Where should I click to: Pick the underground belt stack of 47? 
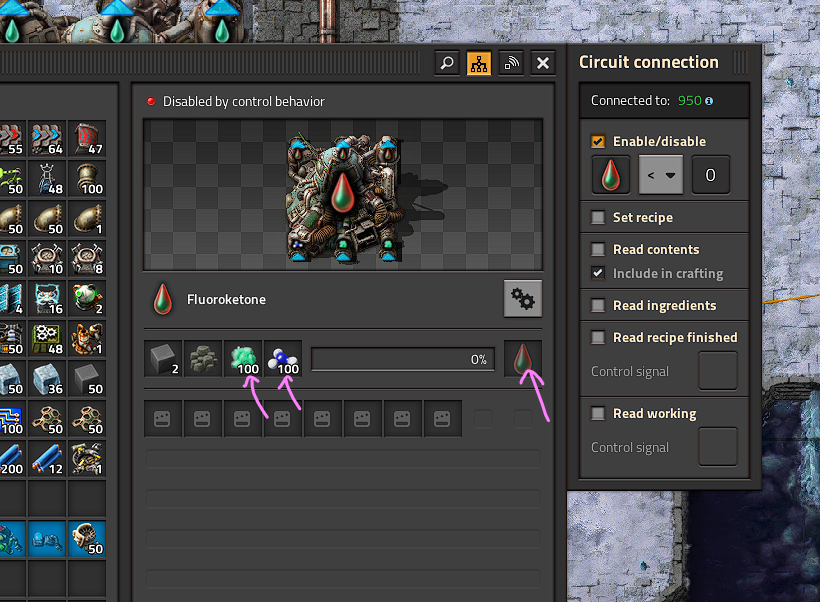pyautogui.click(x=87, y=139)
